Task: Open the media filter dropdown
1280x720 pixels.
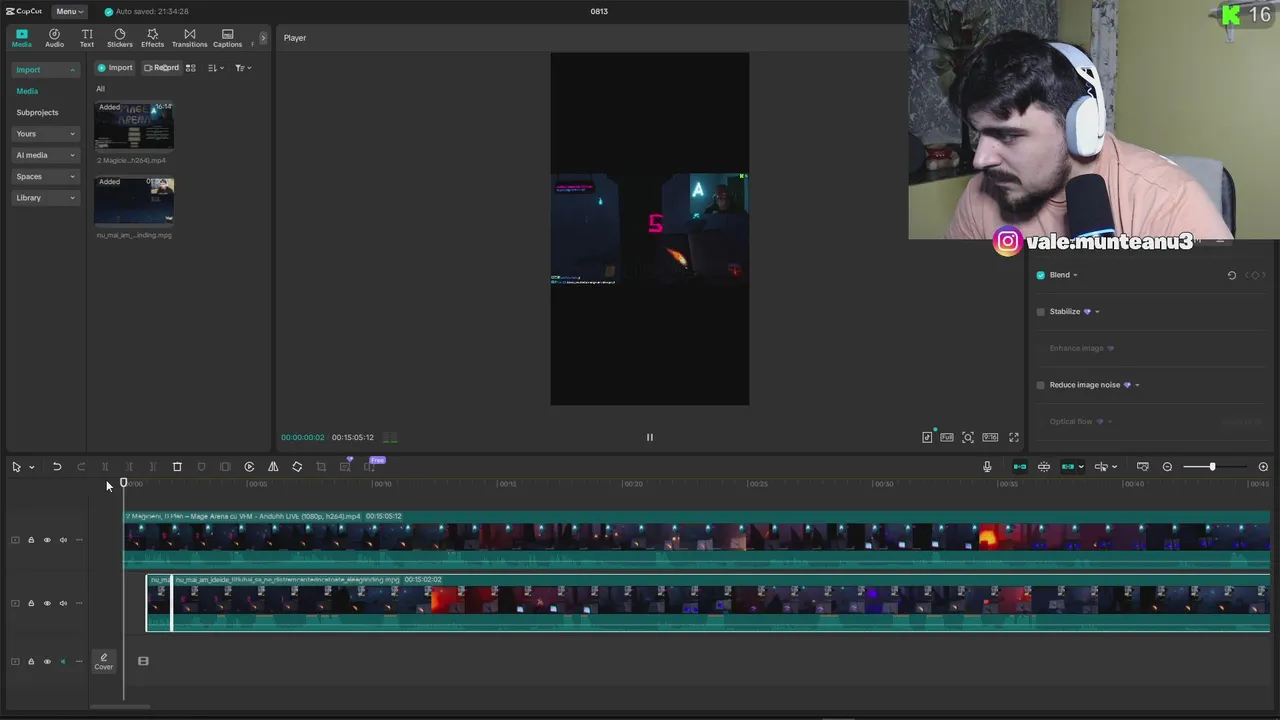Action: point(243,68)
